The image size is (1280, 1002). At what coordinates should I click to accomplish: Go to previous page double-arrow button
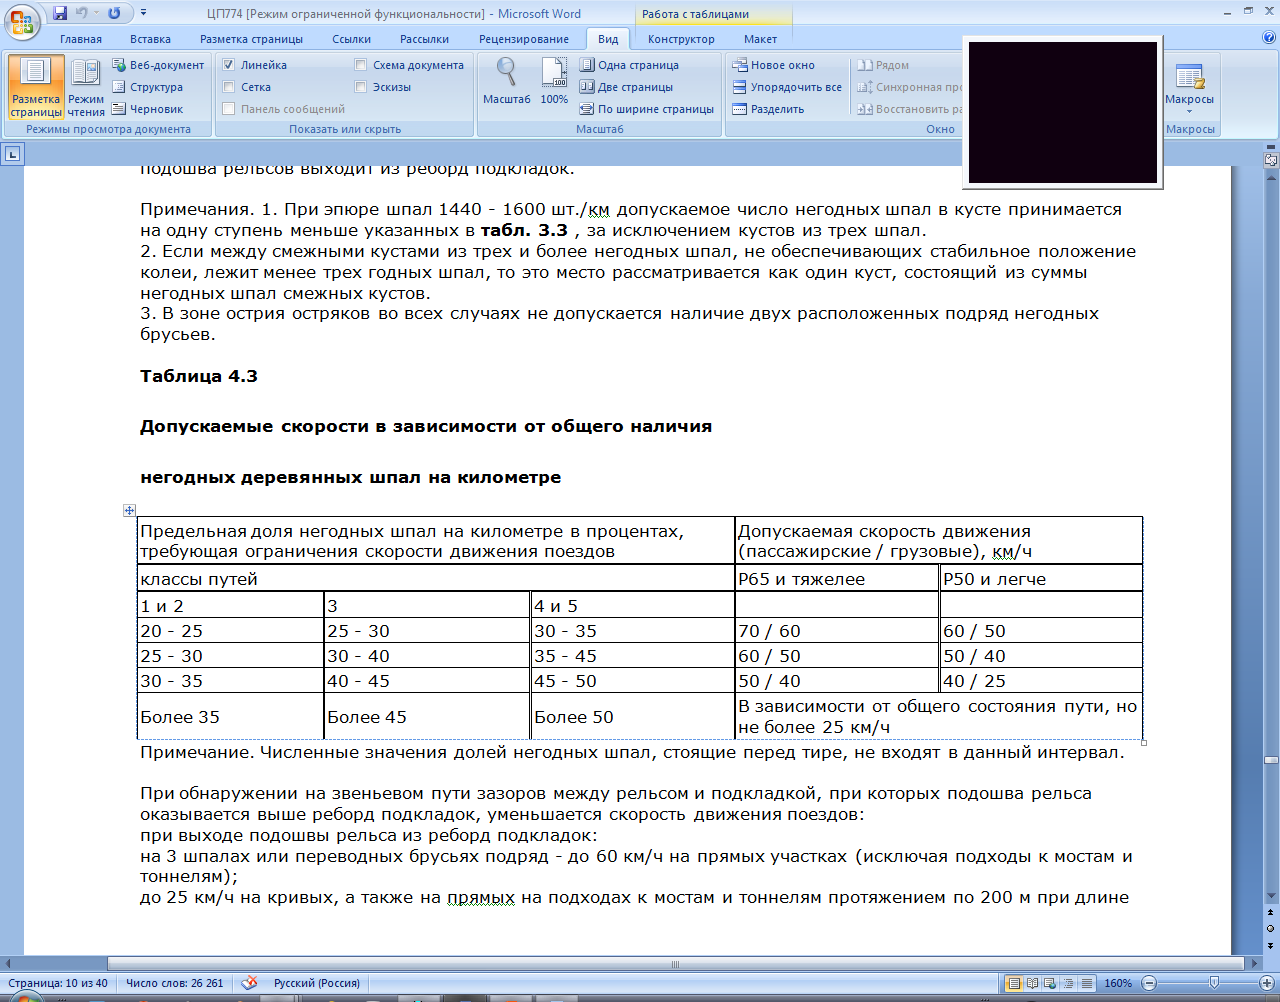pyautogui.click(x=1271, y=913)
